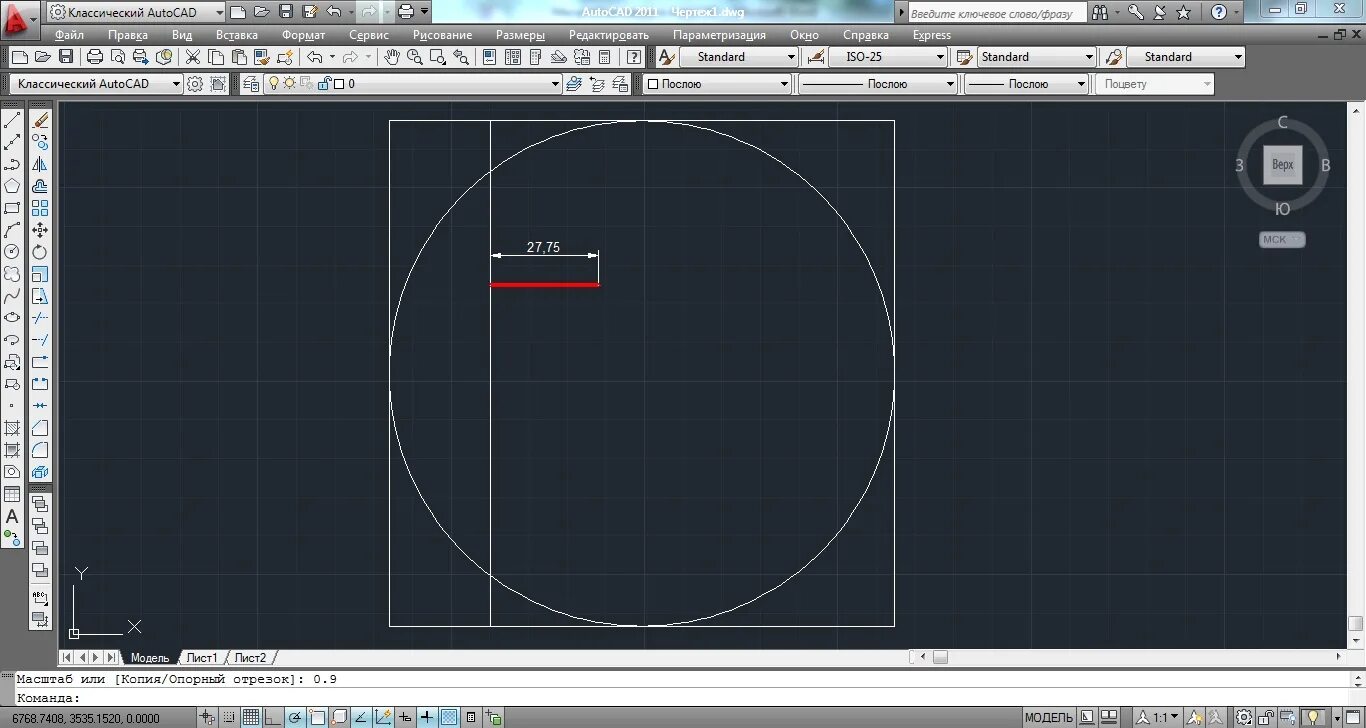Screen dimensions: 1366x728
Task: Select the Trim modify tool
Action: coord(40,318)
